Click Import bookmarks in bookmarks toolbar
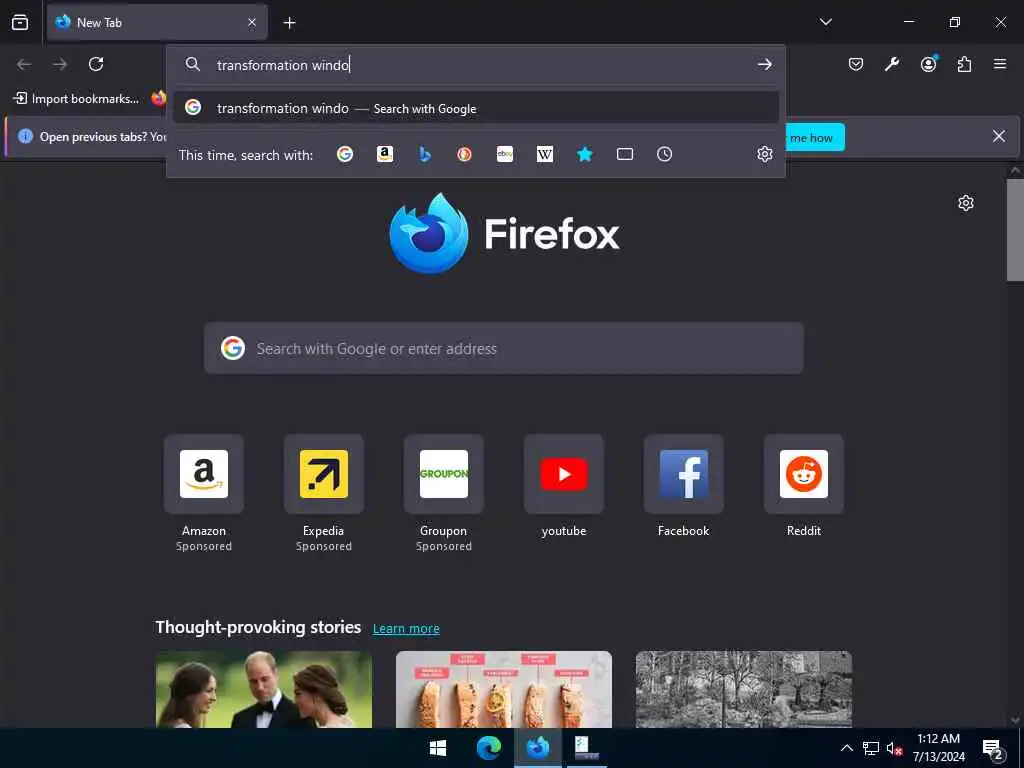This screenshot has width=1024, height=768. (76, 99)
